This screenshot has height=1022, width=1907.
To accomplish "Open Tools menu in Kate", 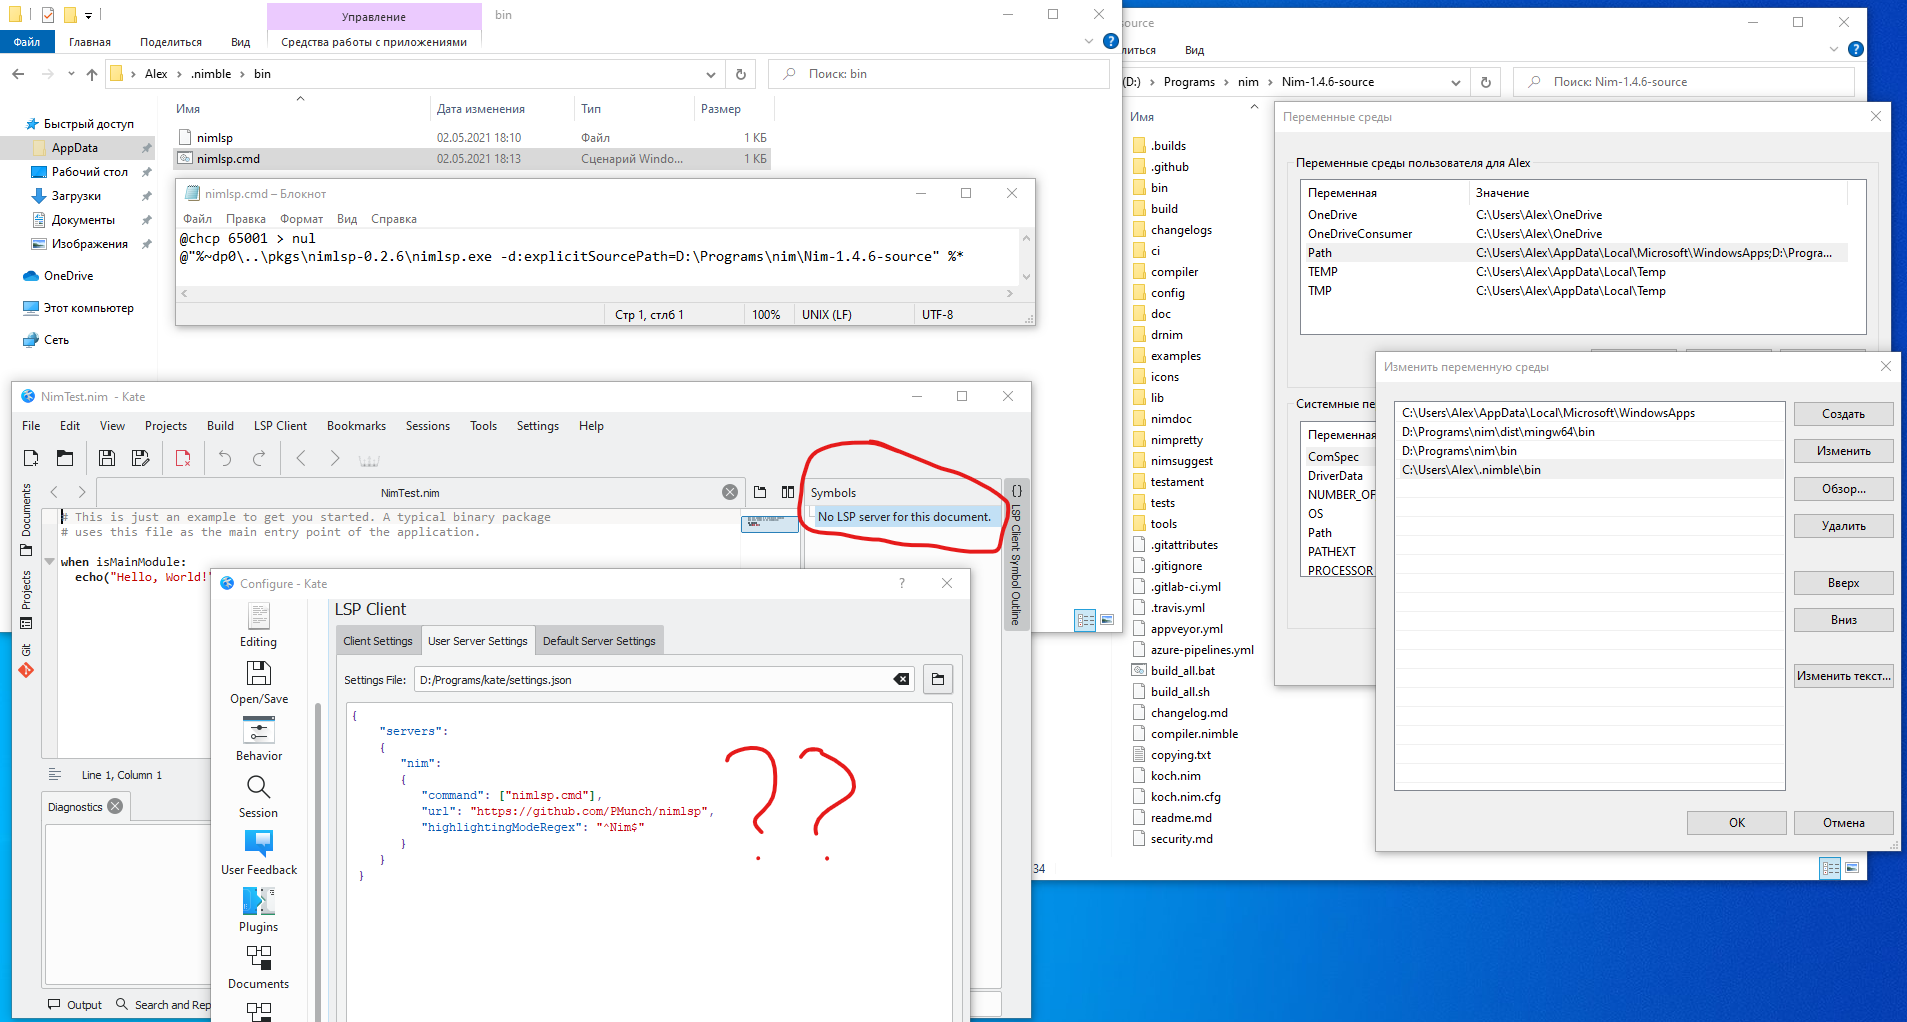I will (484, 425).
